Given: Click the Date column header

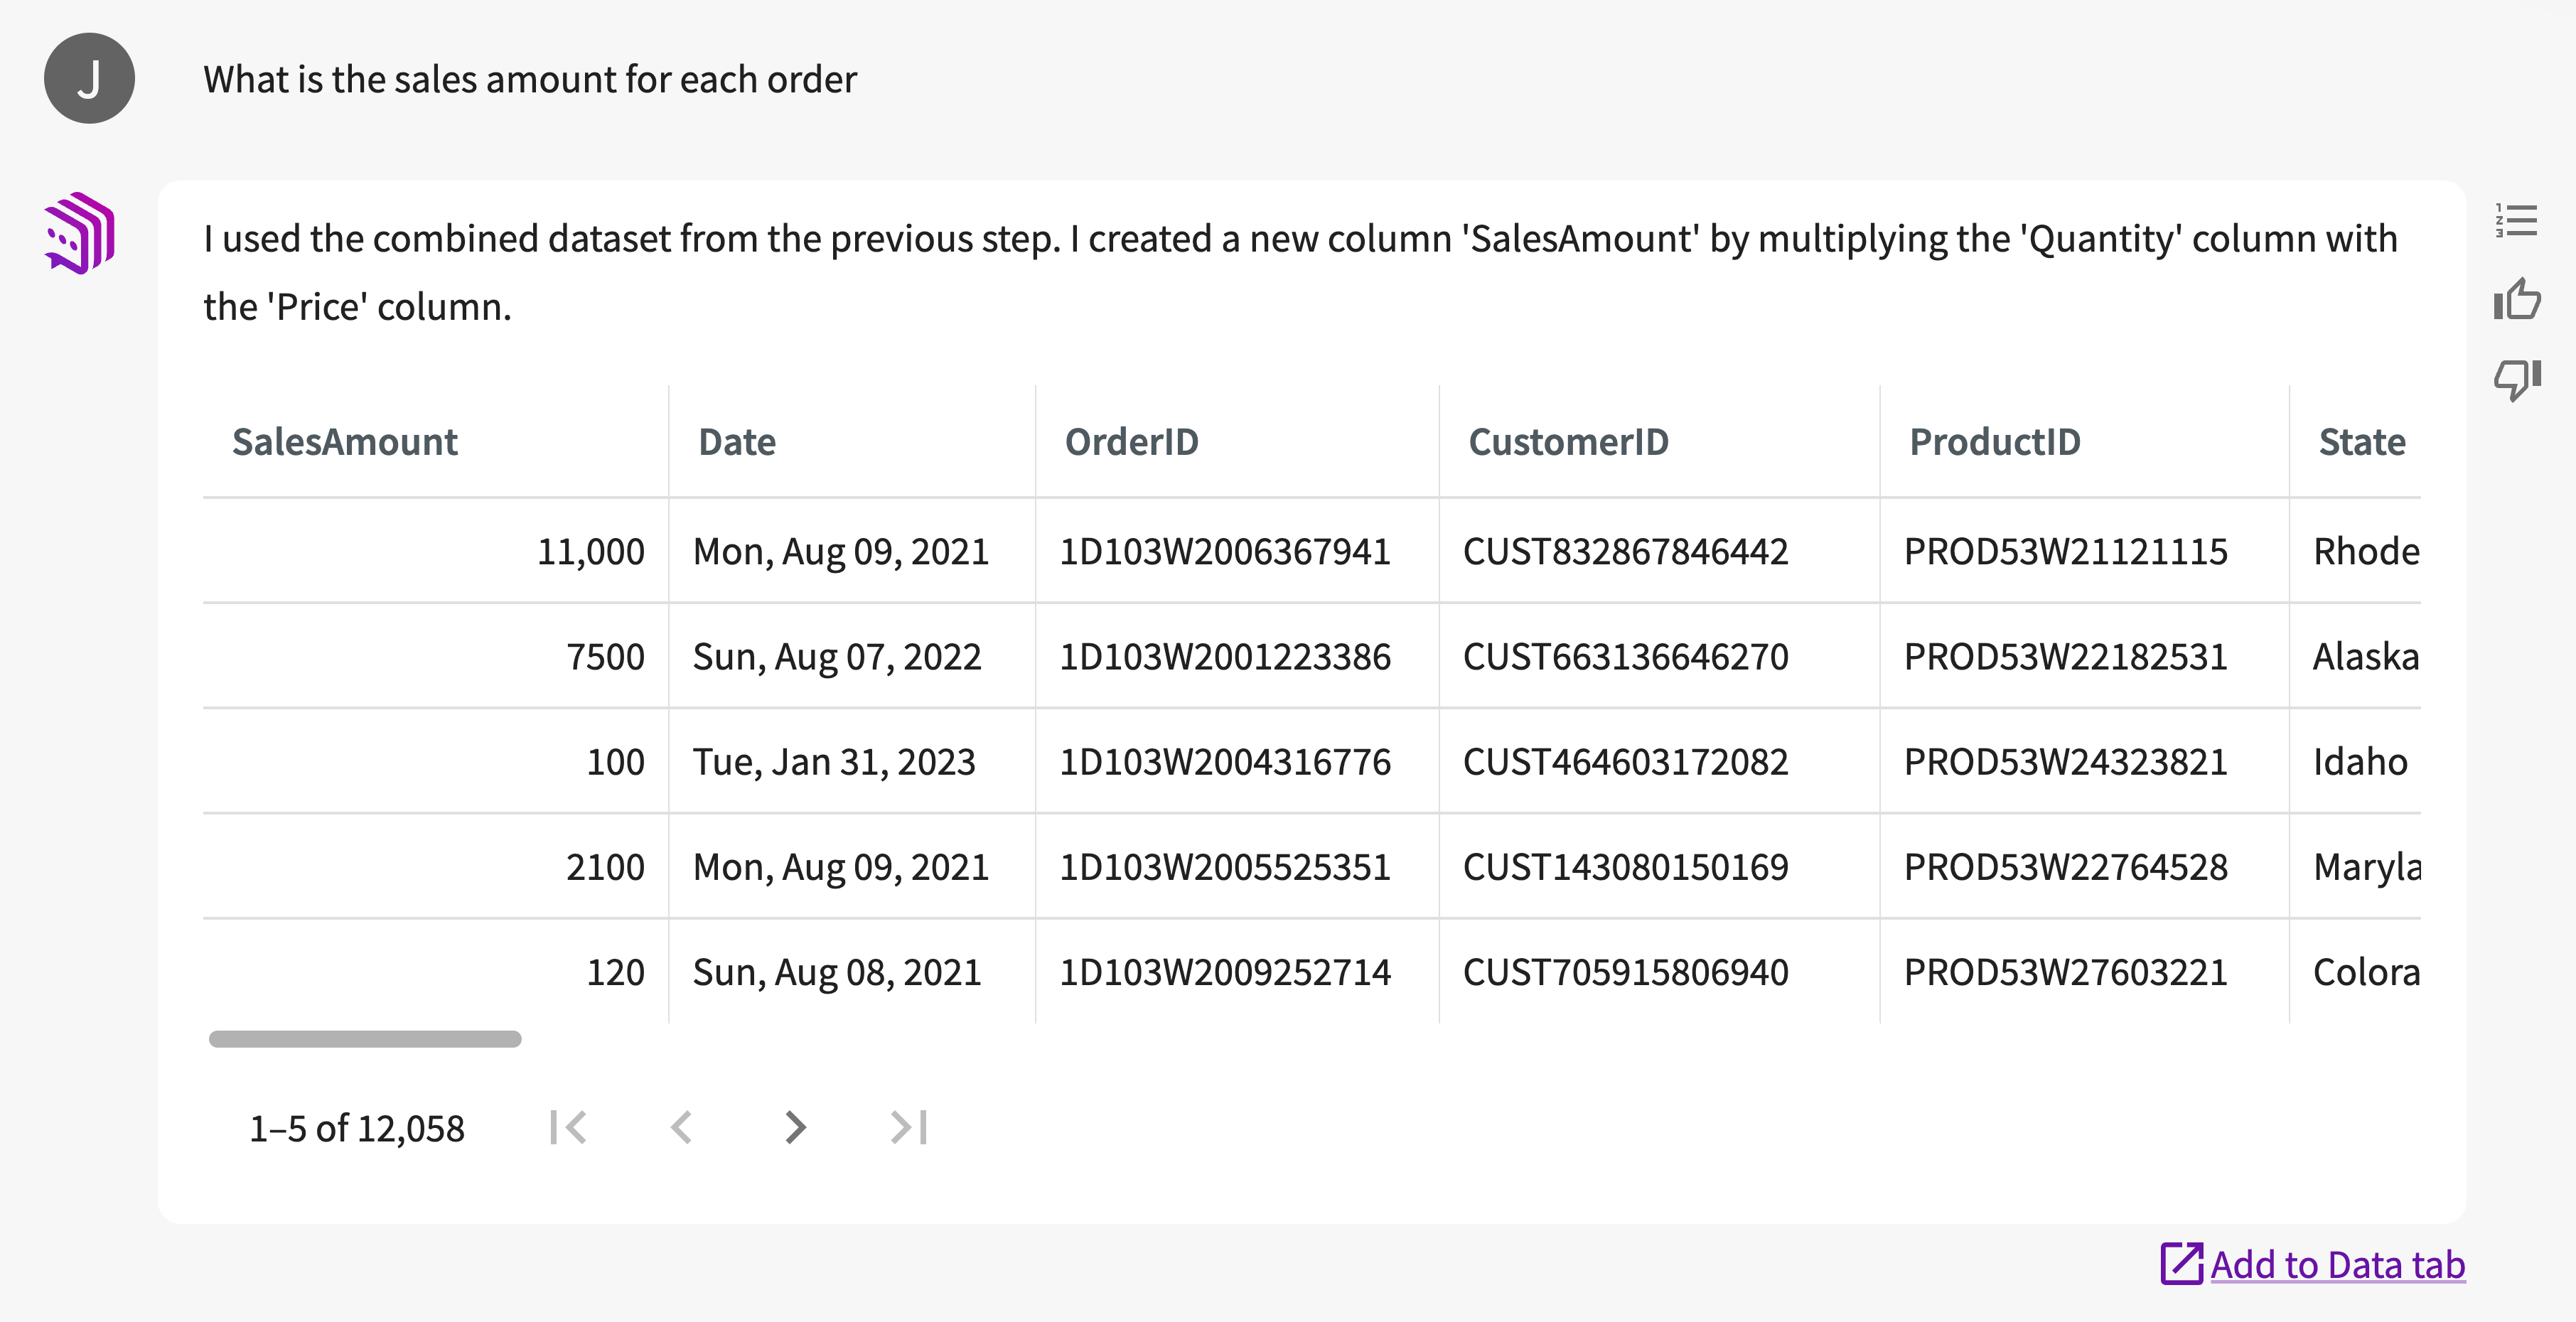Looking at the screenshot, I should pyautogui.click(x=737, y=442).
